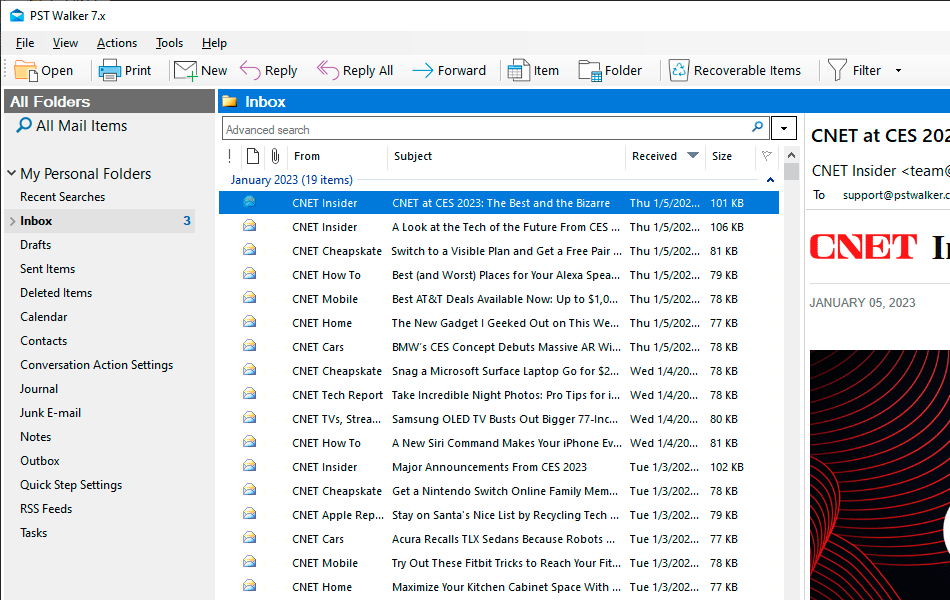This screenshot has width=950, height=600.
Task: Click envelope icon of Fitbit Tricks email
Action: click(x=249, y=562)
